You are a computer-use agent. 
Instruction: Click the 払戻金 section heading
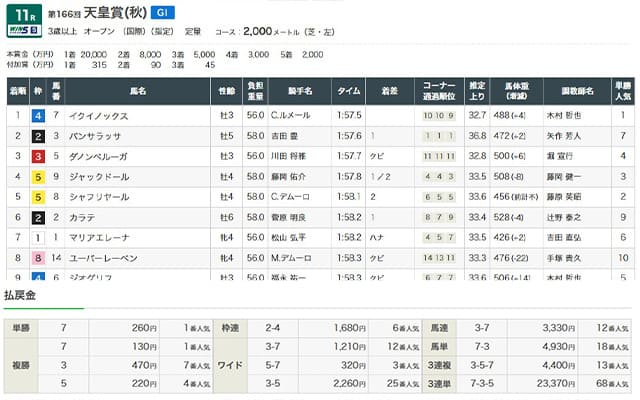pos(20,296)
